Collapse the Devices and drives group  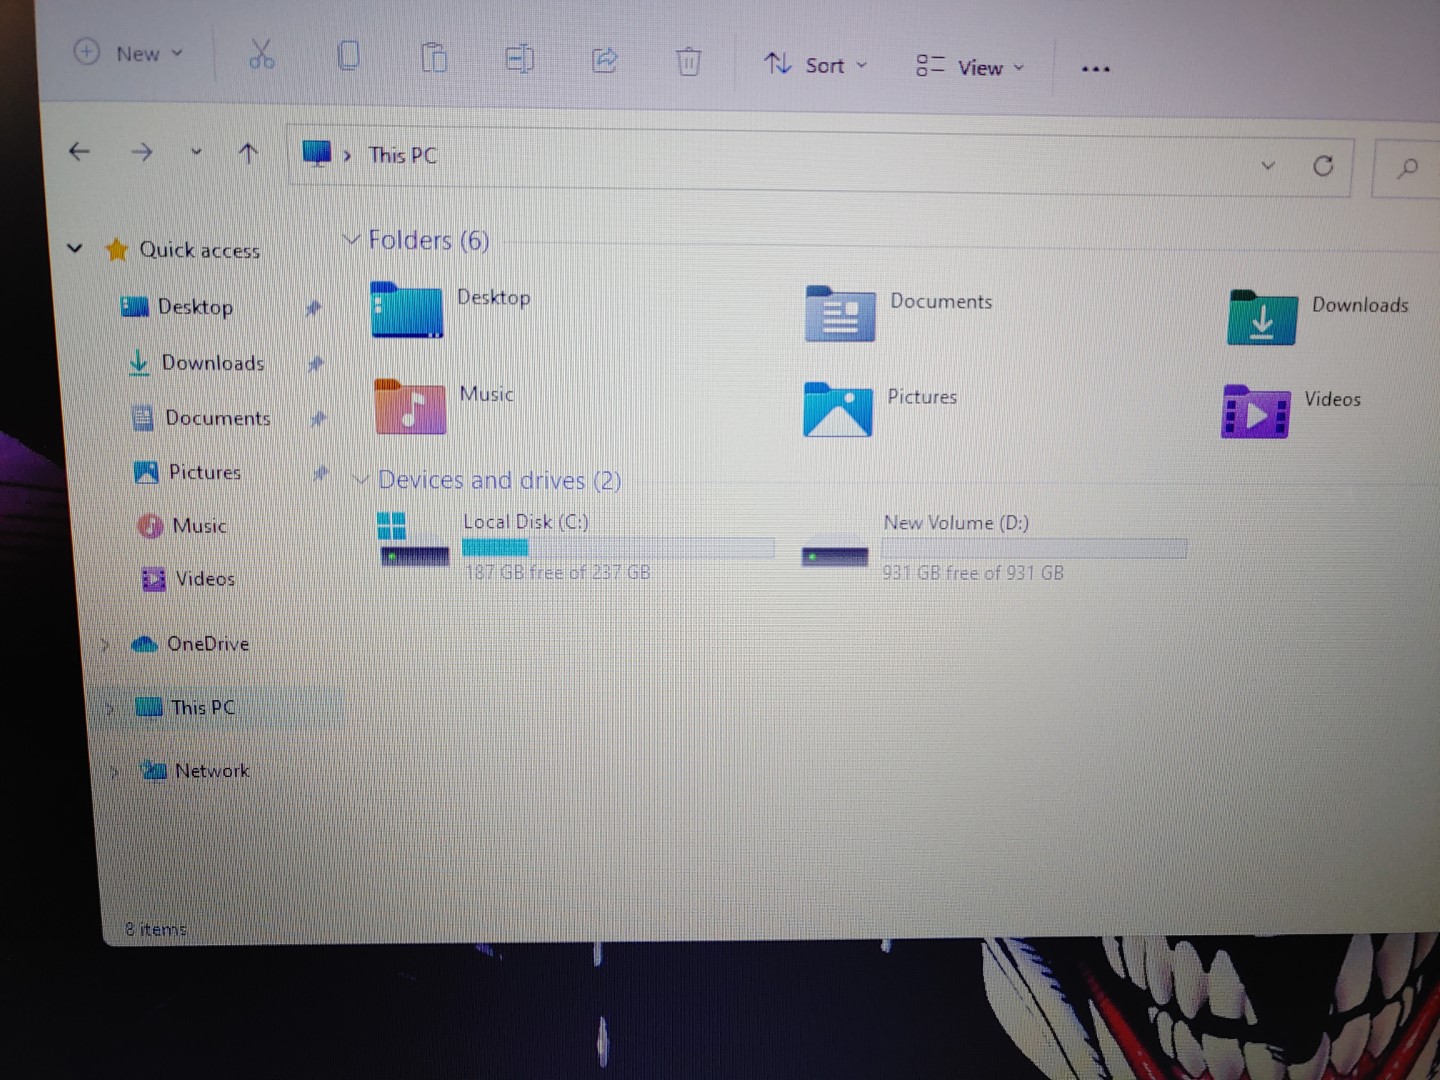click(360, 480)
